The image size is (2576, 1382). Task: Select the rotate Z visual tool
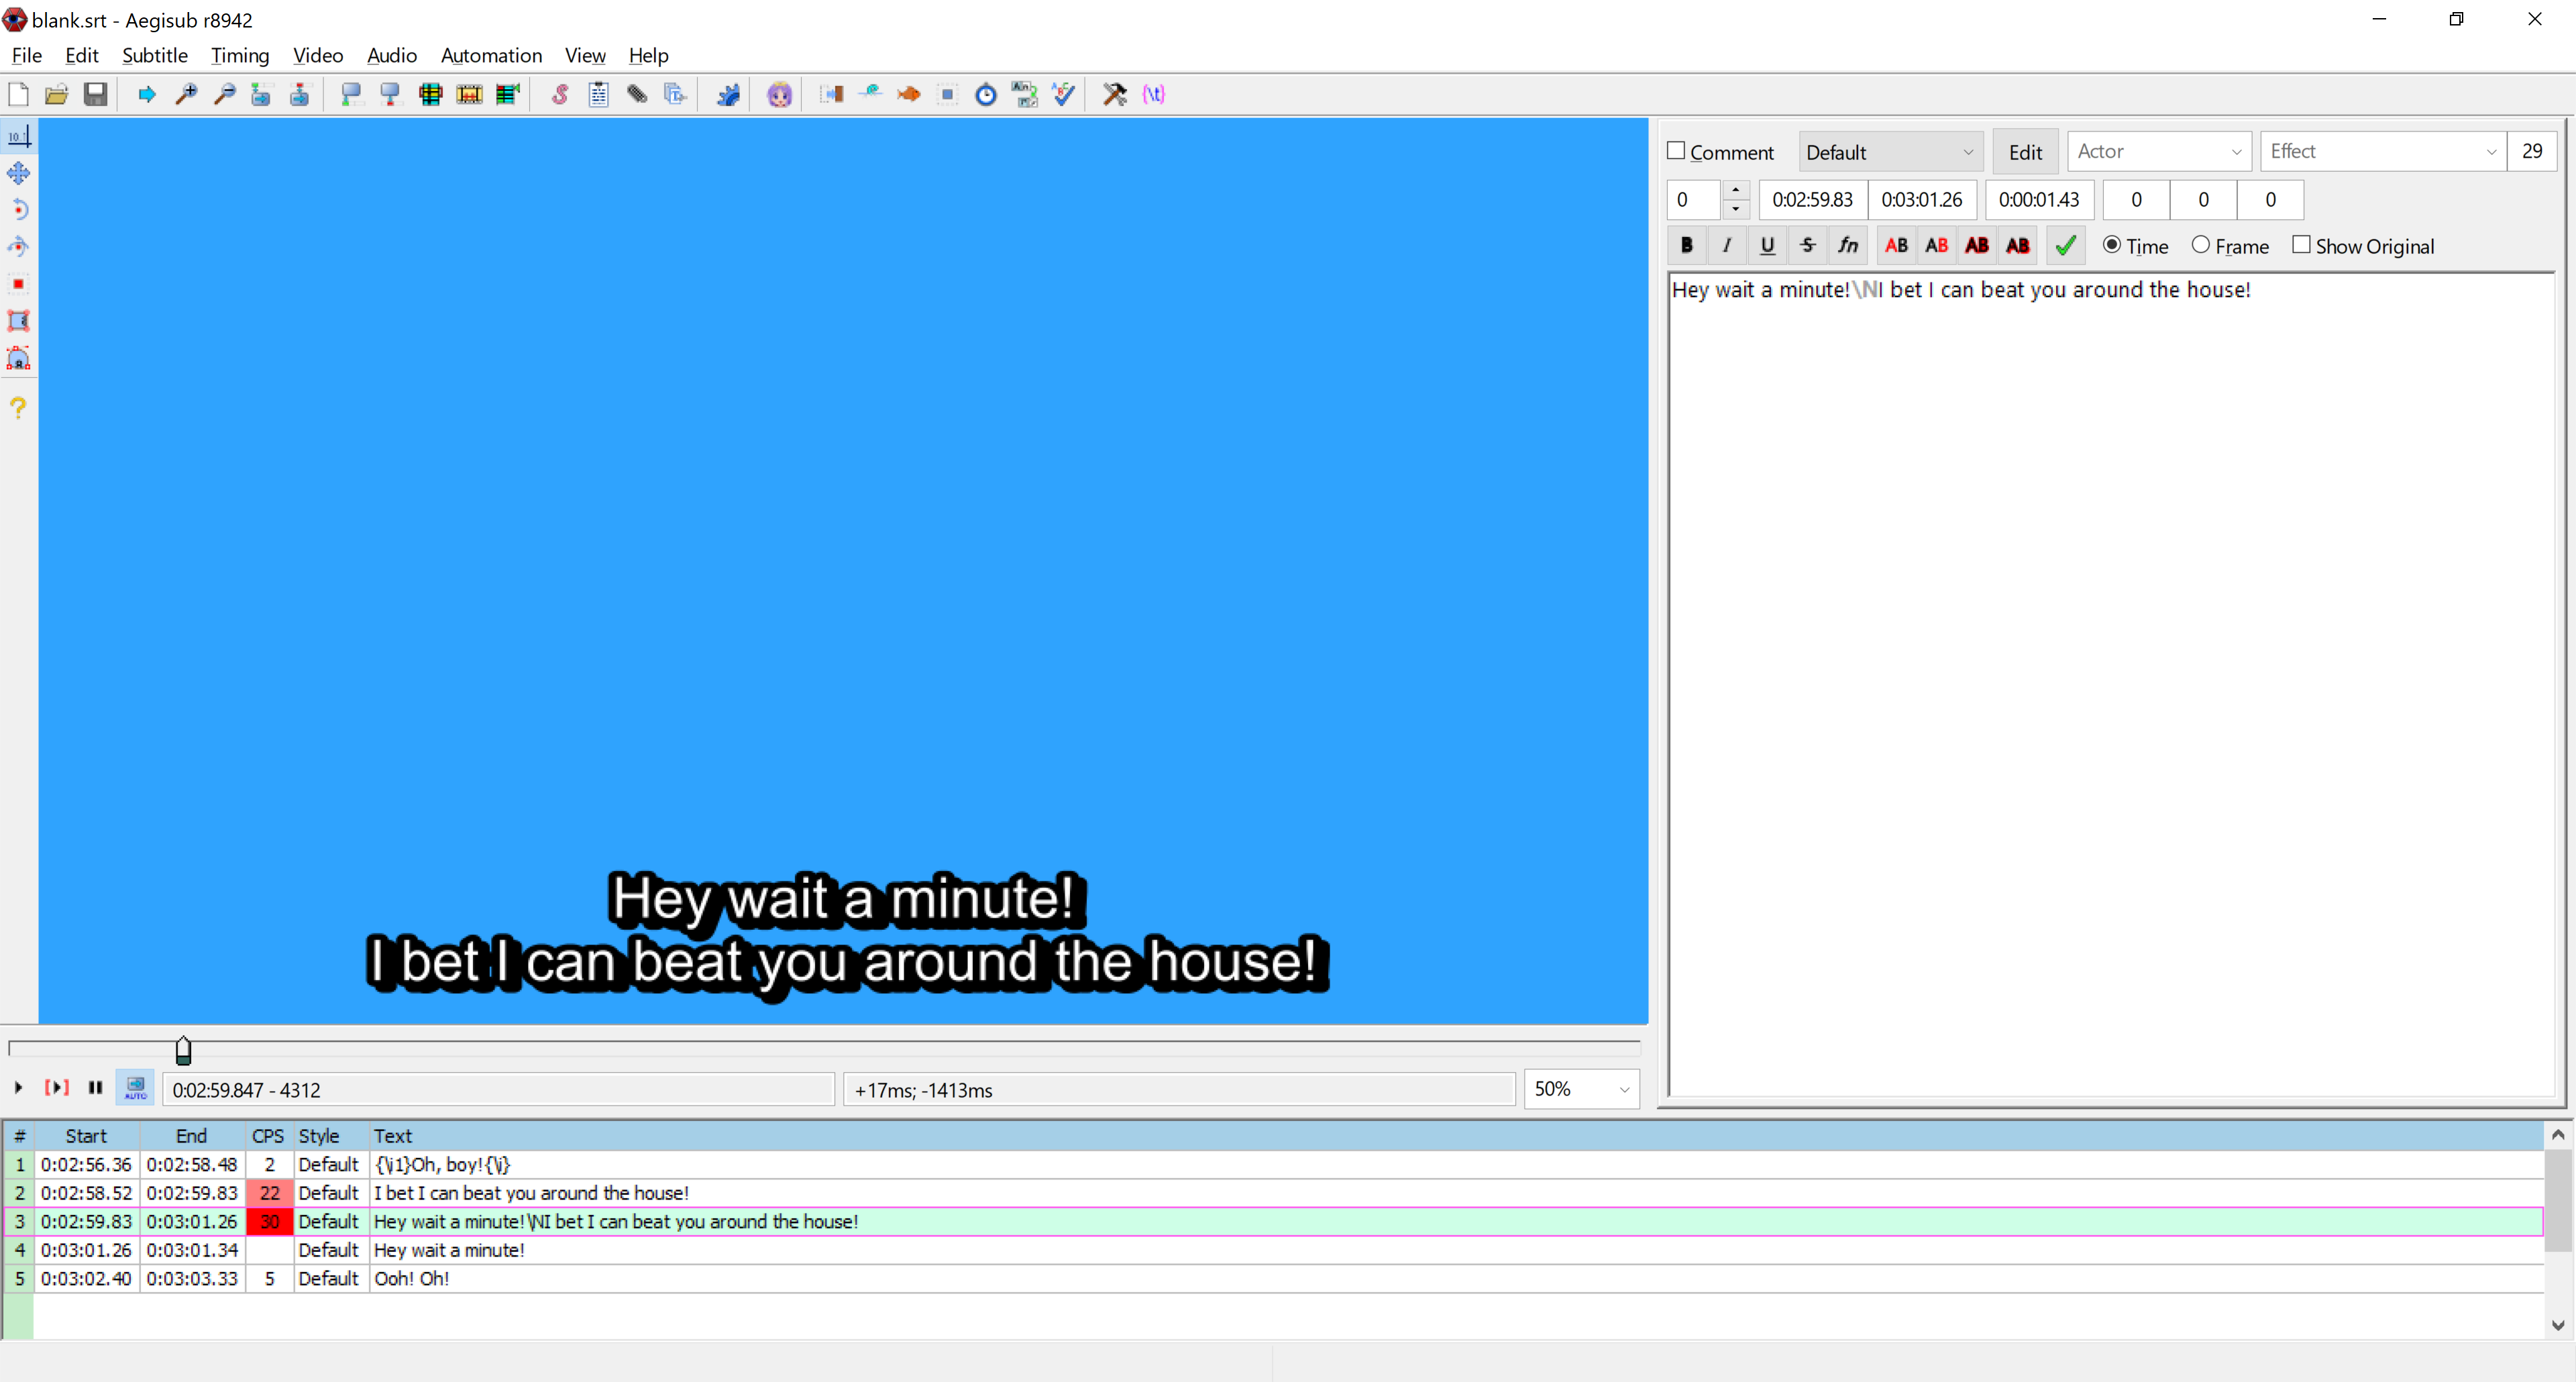(18, 209)
